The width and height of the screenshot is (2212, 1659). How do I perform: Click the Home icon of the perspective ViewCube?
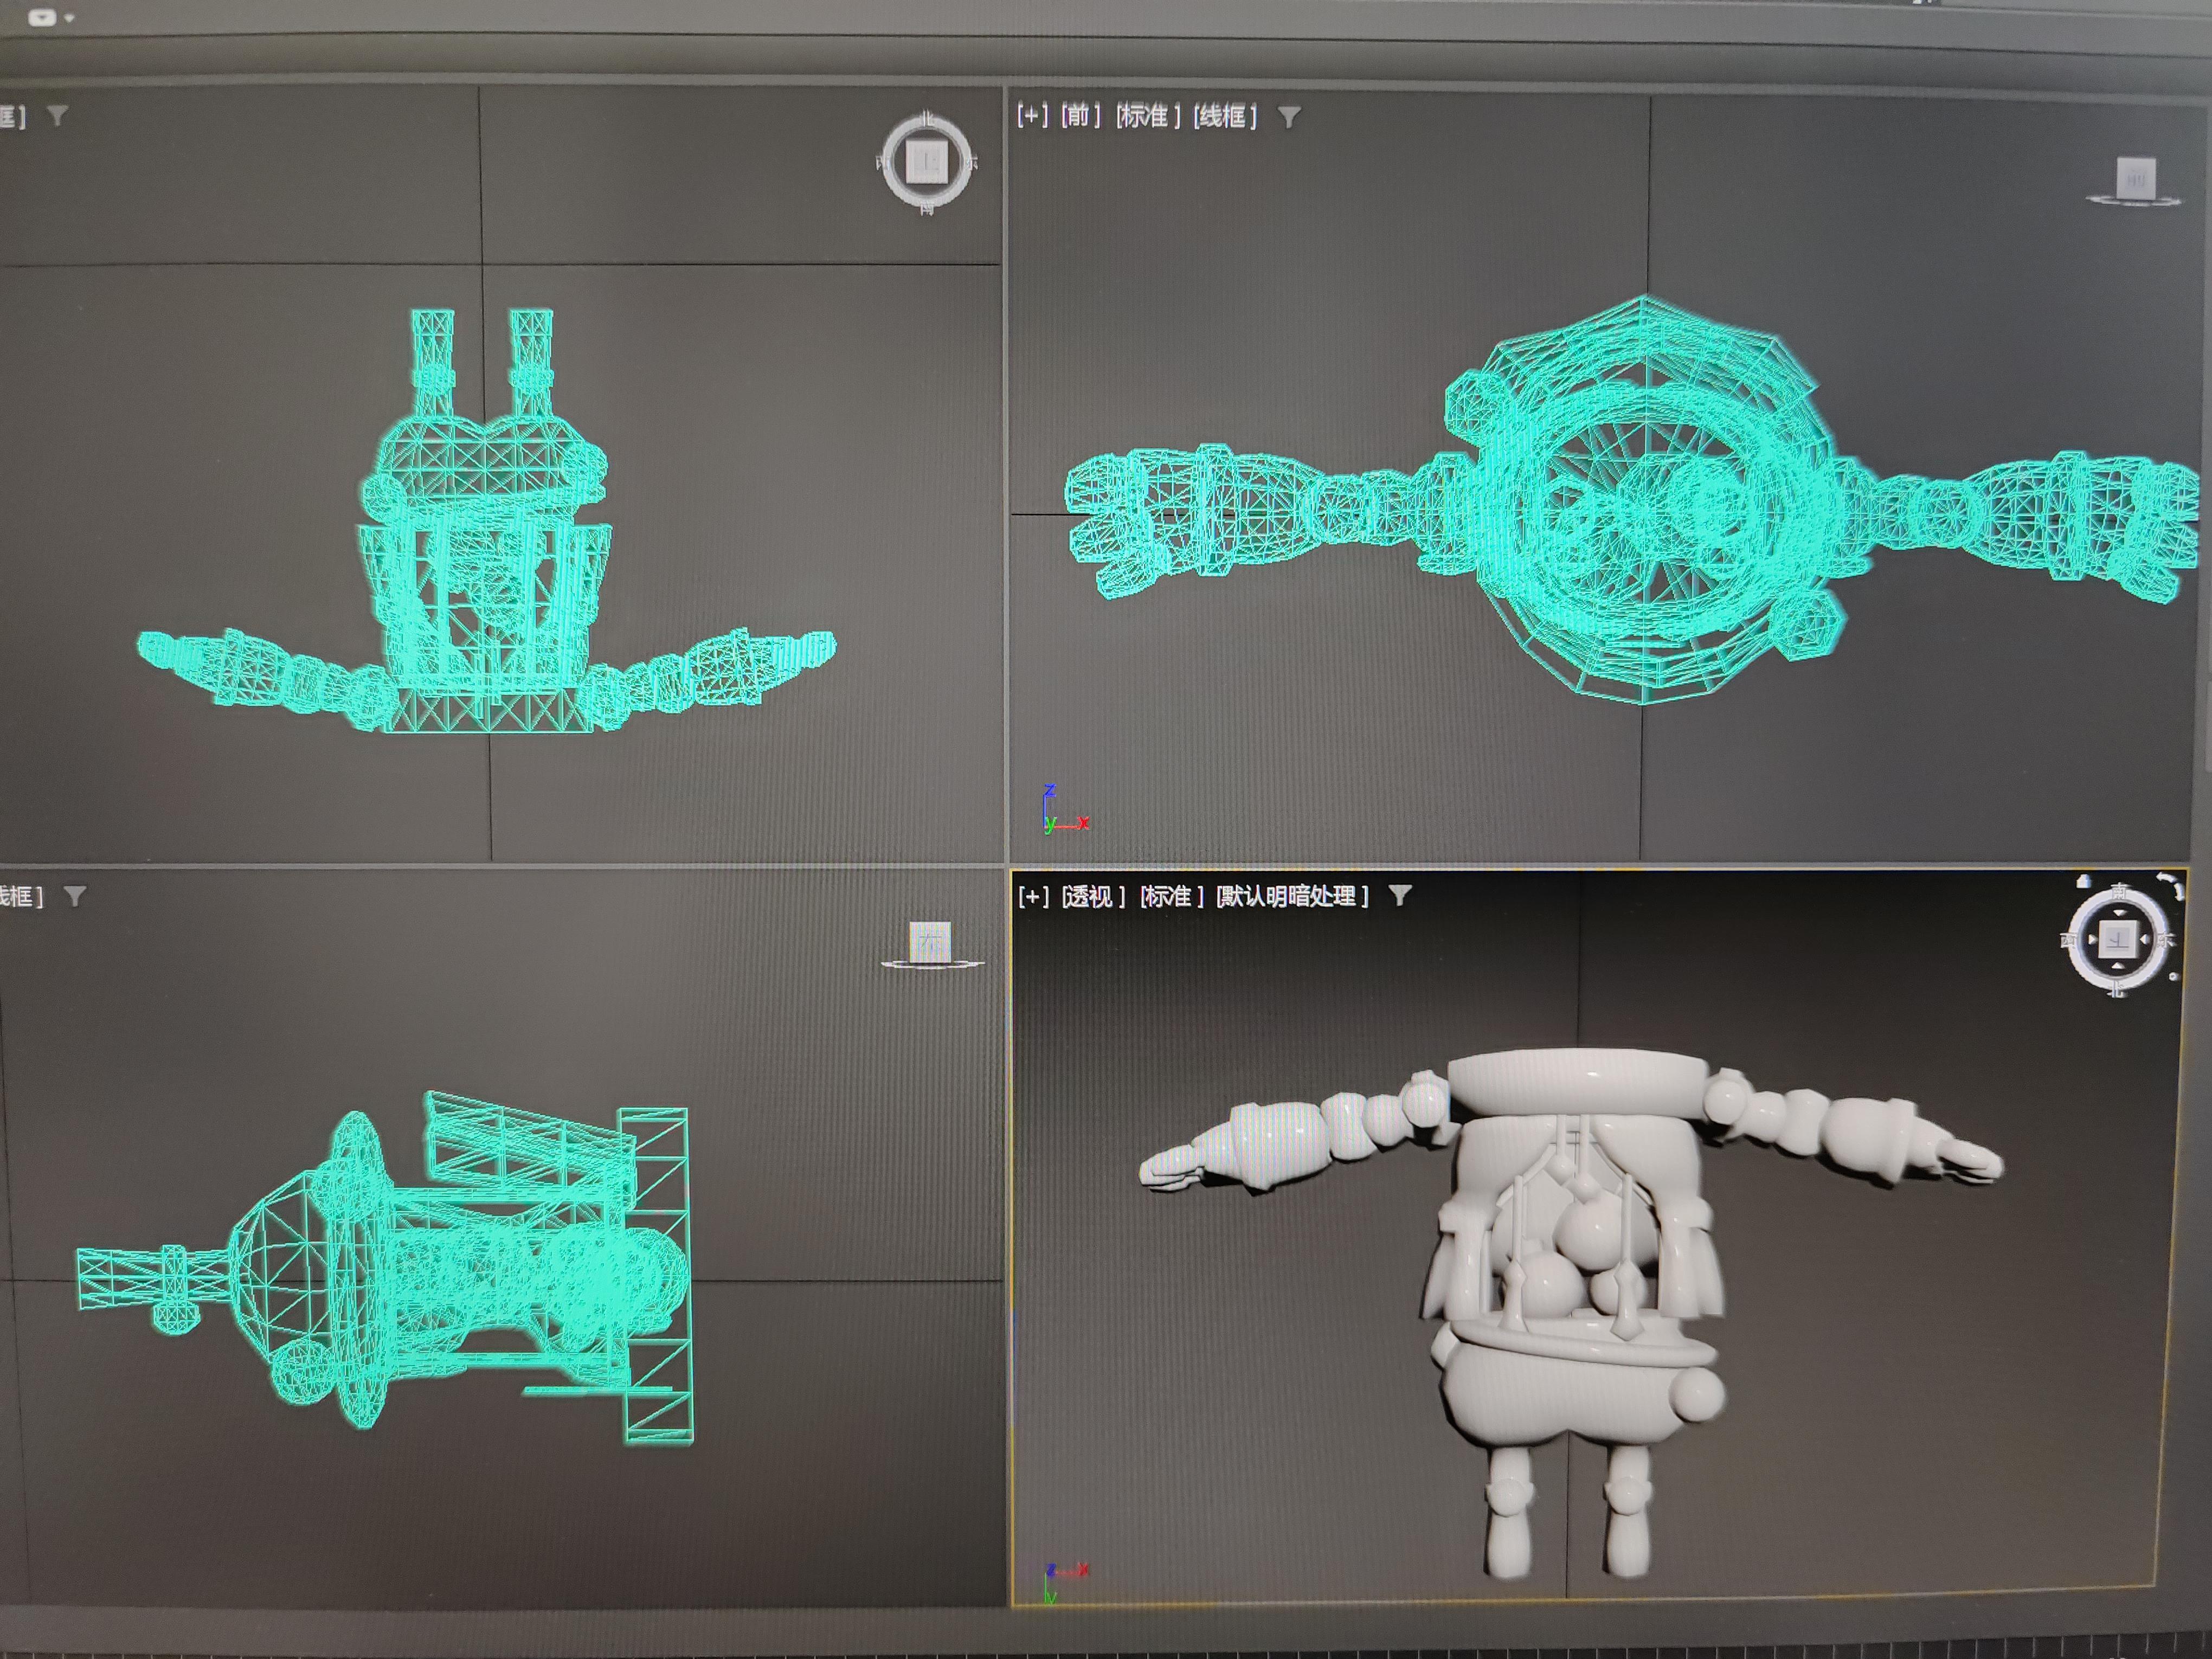(2084, 881)
